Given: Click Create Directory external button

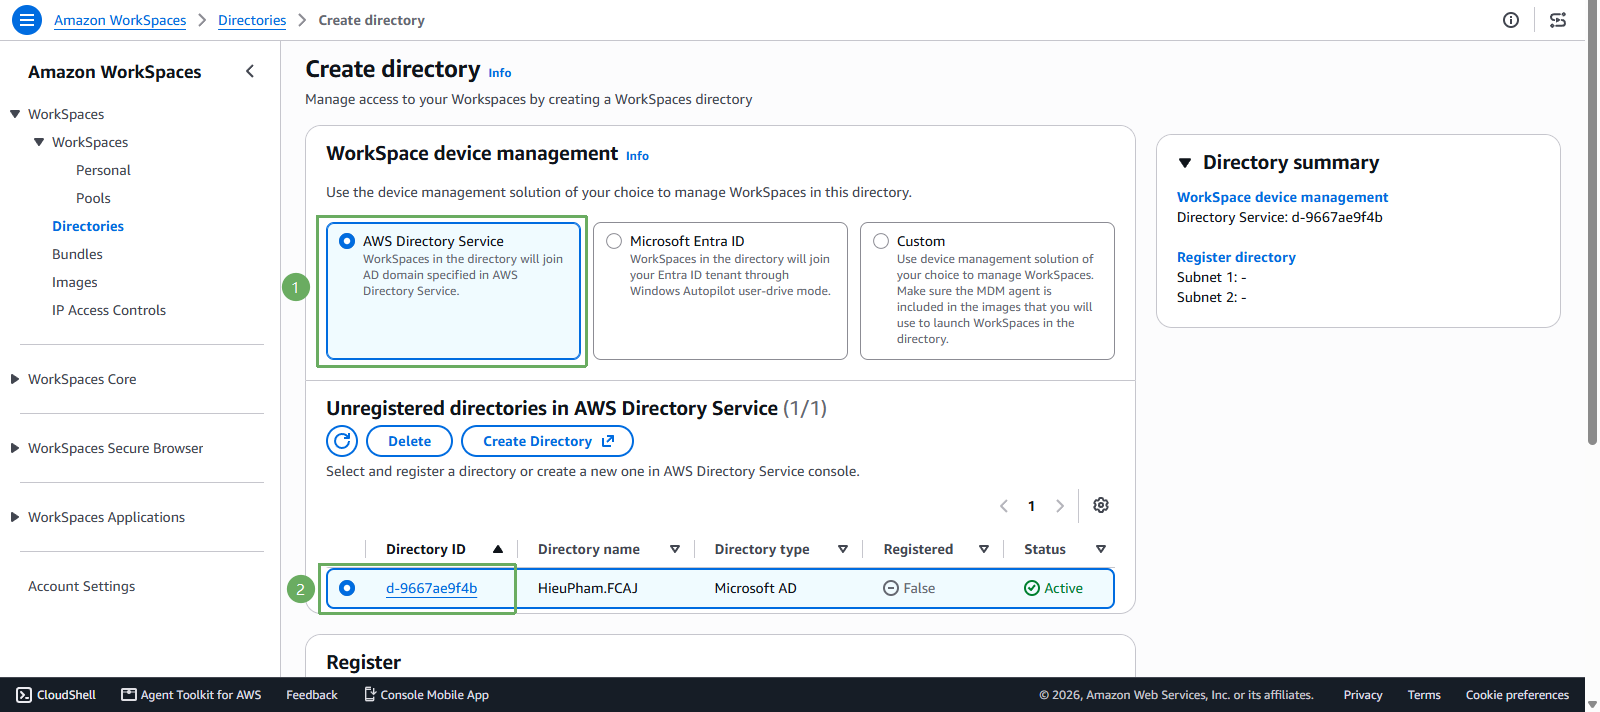Looking at the screenshot, I should point(547,441).
